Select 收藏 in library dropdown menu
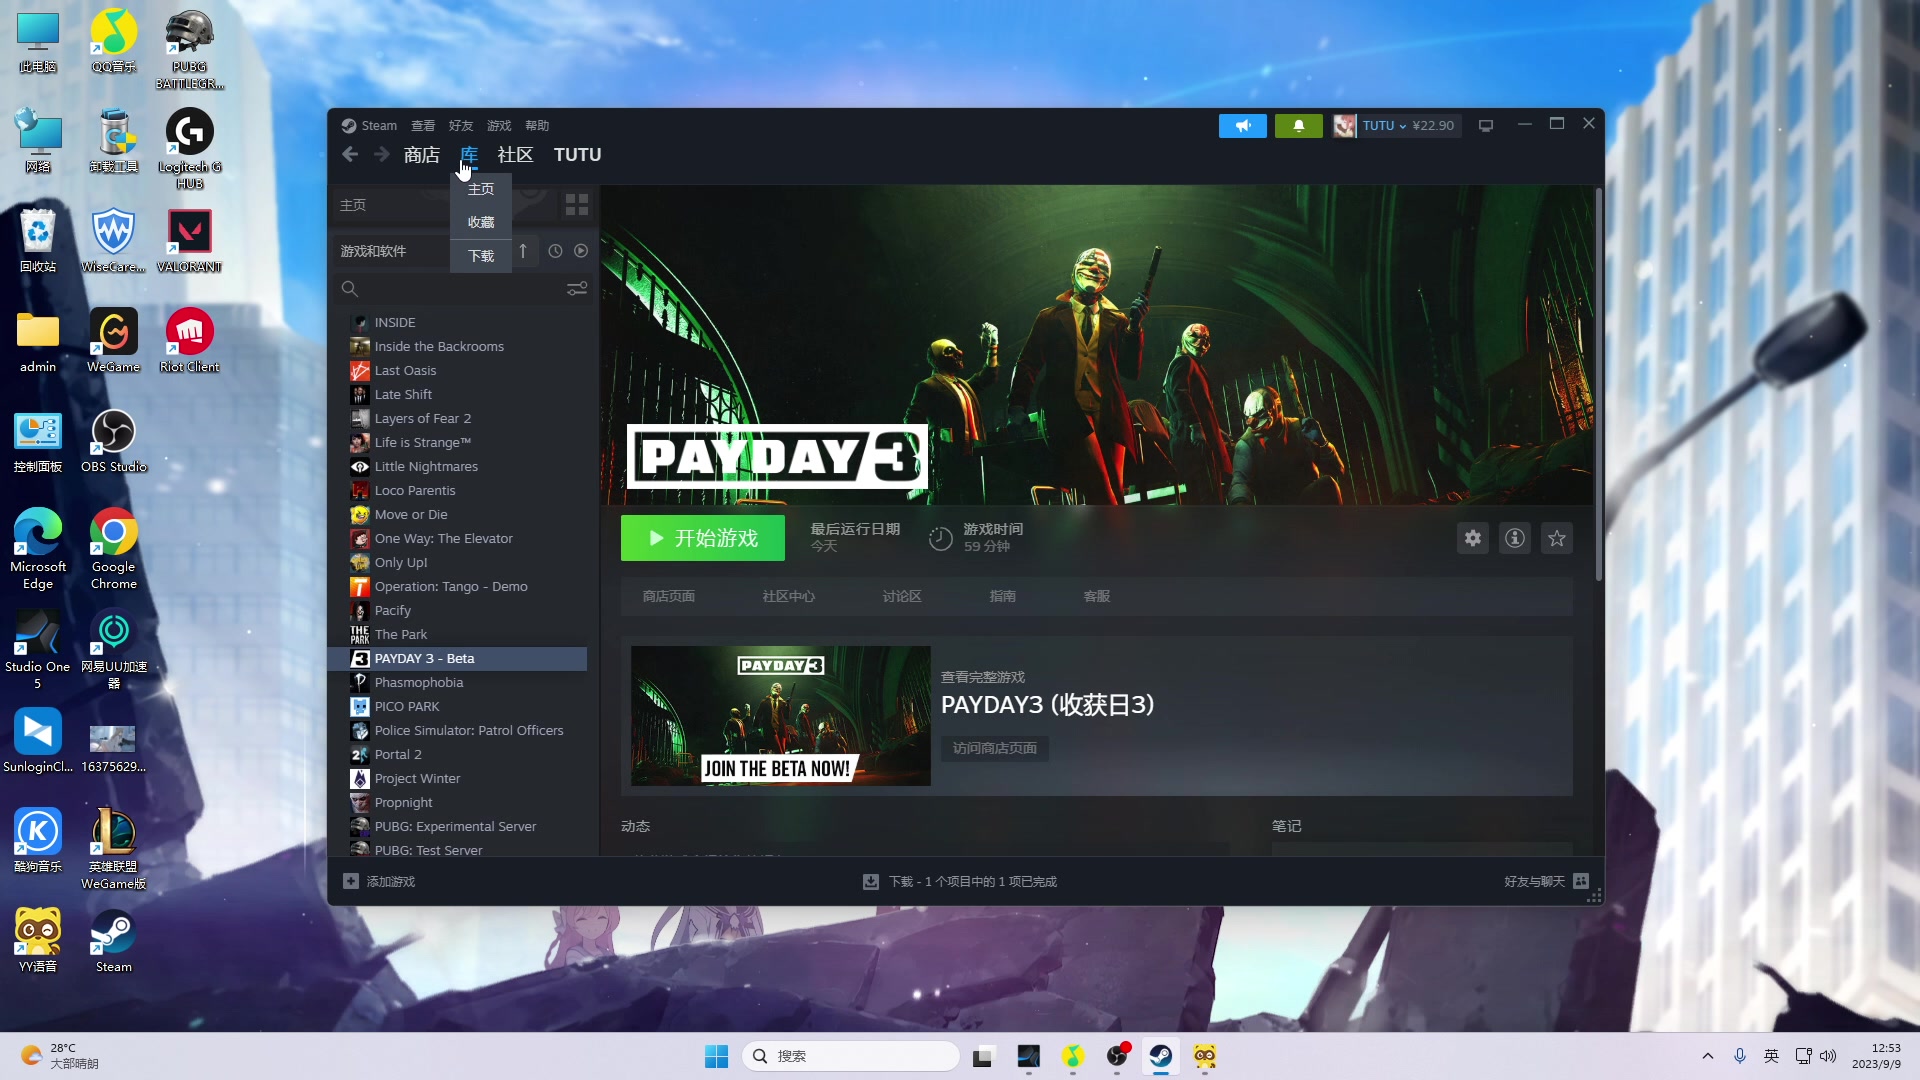Image resolution: width=1920 pixels, height=1080 pixels. (x=481, y=222)
